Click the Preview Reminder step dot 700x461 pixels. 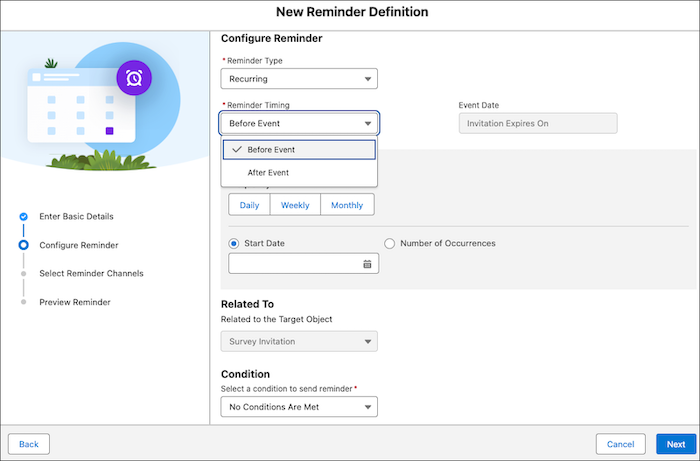click(23, 302)
